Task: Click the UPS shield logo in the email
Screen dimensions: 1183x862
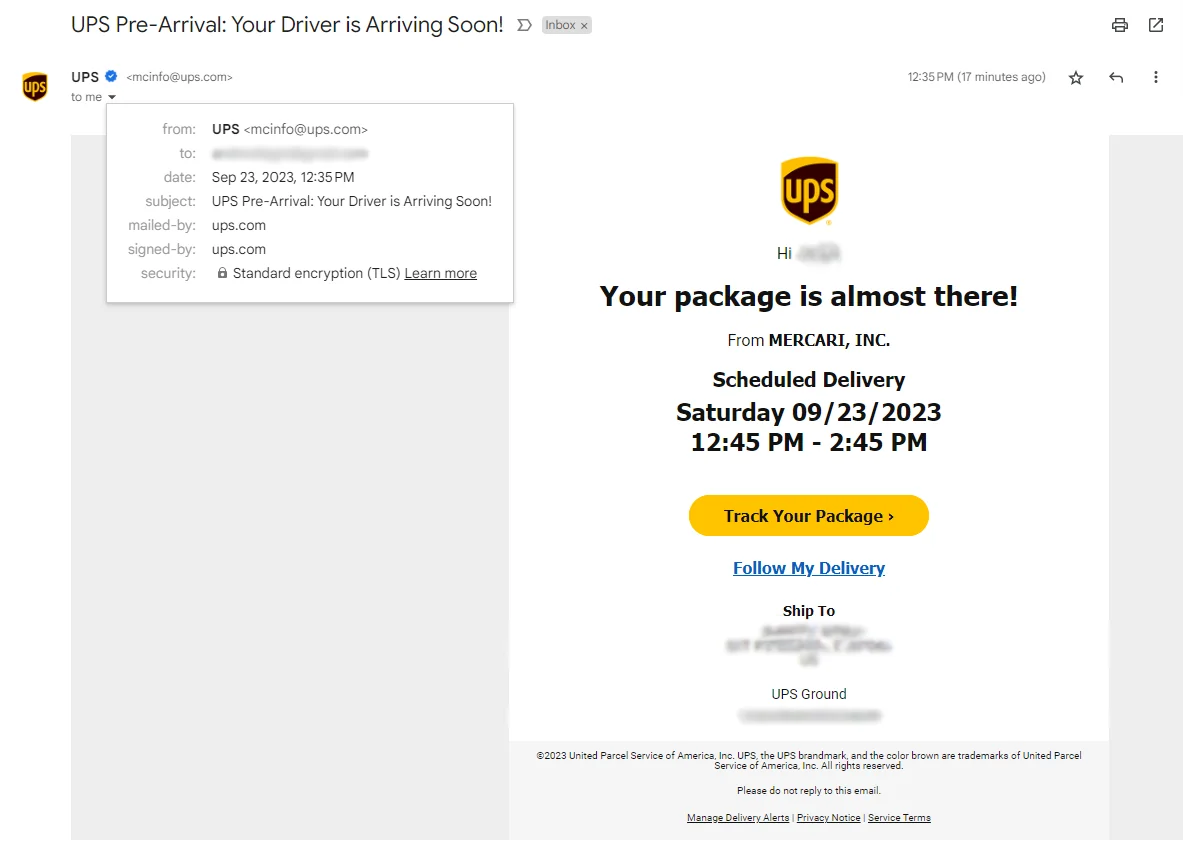Action: (808, 190)
